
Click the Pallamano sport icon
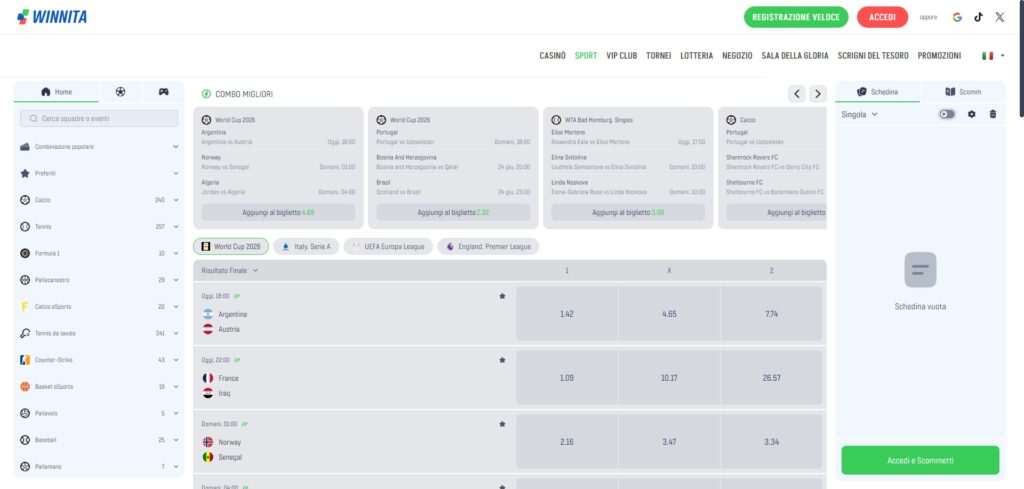point(25,467)
